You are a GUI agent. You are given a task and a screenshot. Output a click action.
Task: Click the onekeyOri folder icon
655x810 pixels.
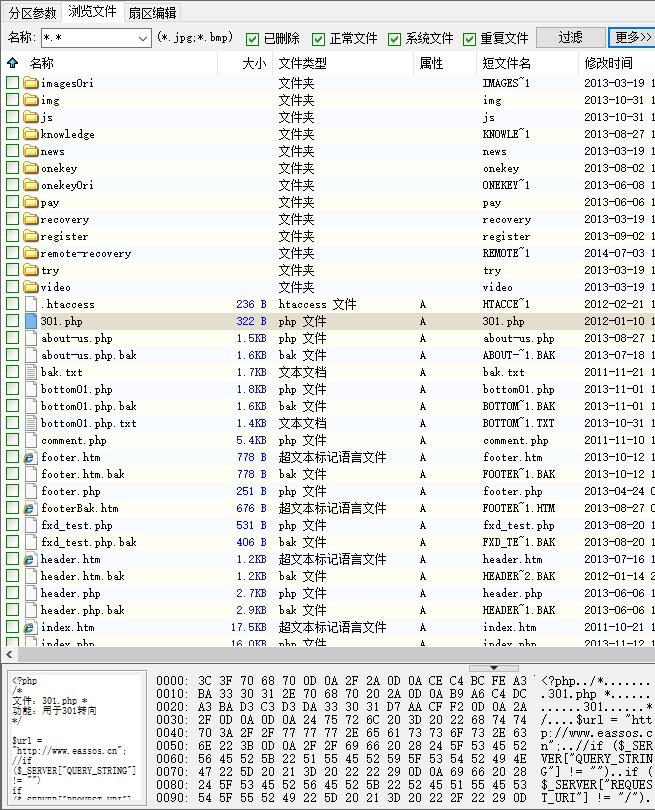31,185
